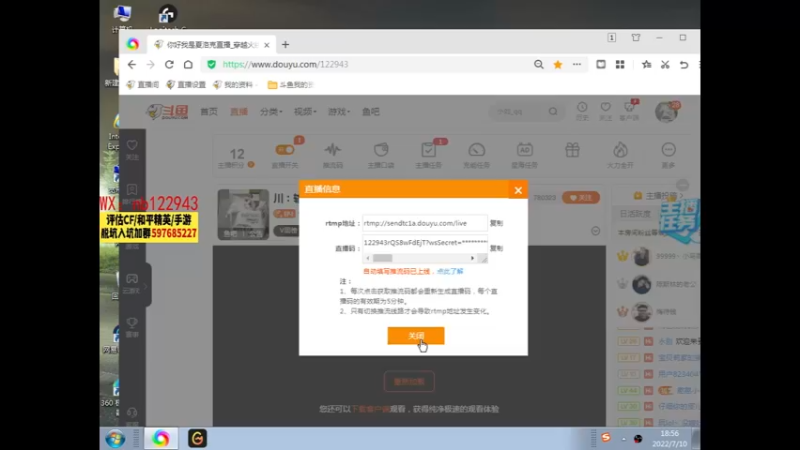The height and width of the screenshot is (450, 800).
Task: Open the 鱼吧 nav item
Action: click(x=371, y=112)
